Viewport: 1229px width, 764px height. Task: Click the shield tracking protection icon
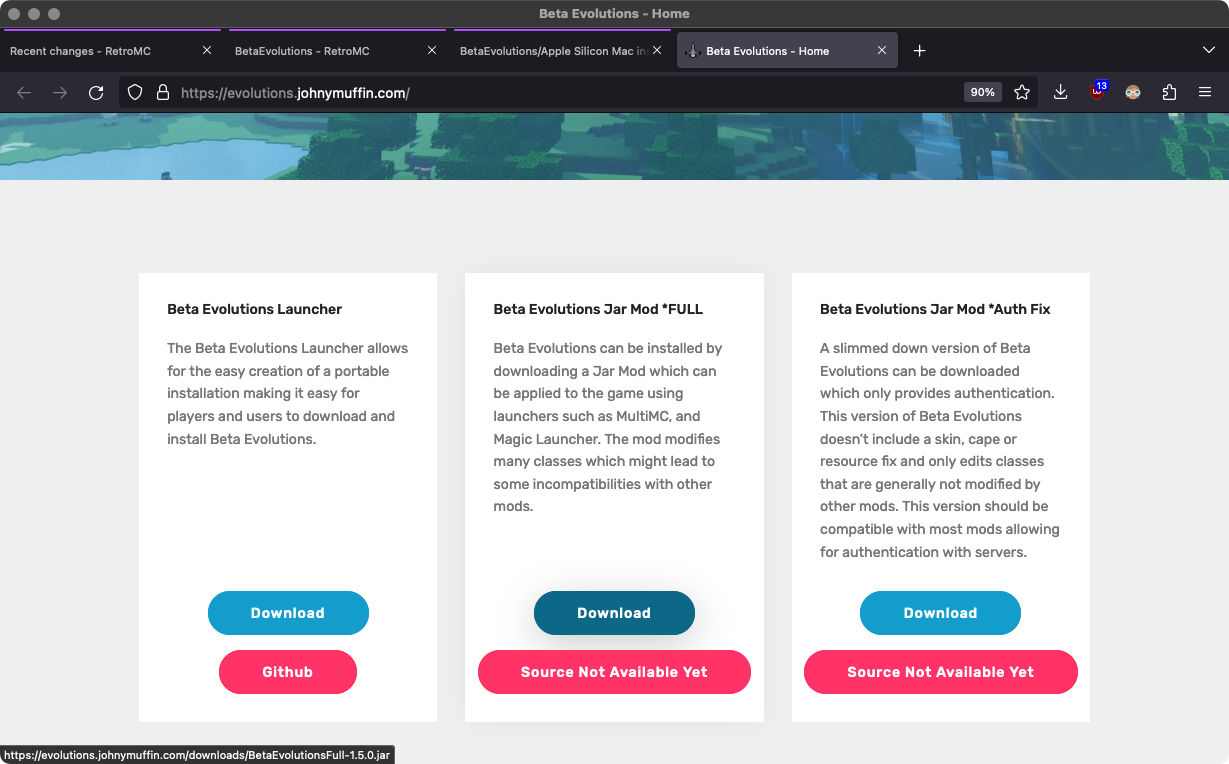pyautogui.click(x=135, y=93)
